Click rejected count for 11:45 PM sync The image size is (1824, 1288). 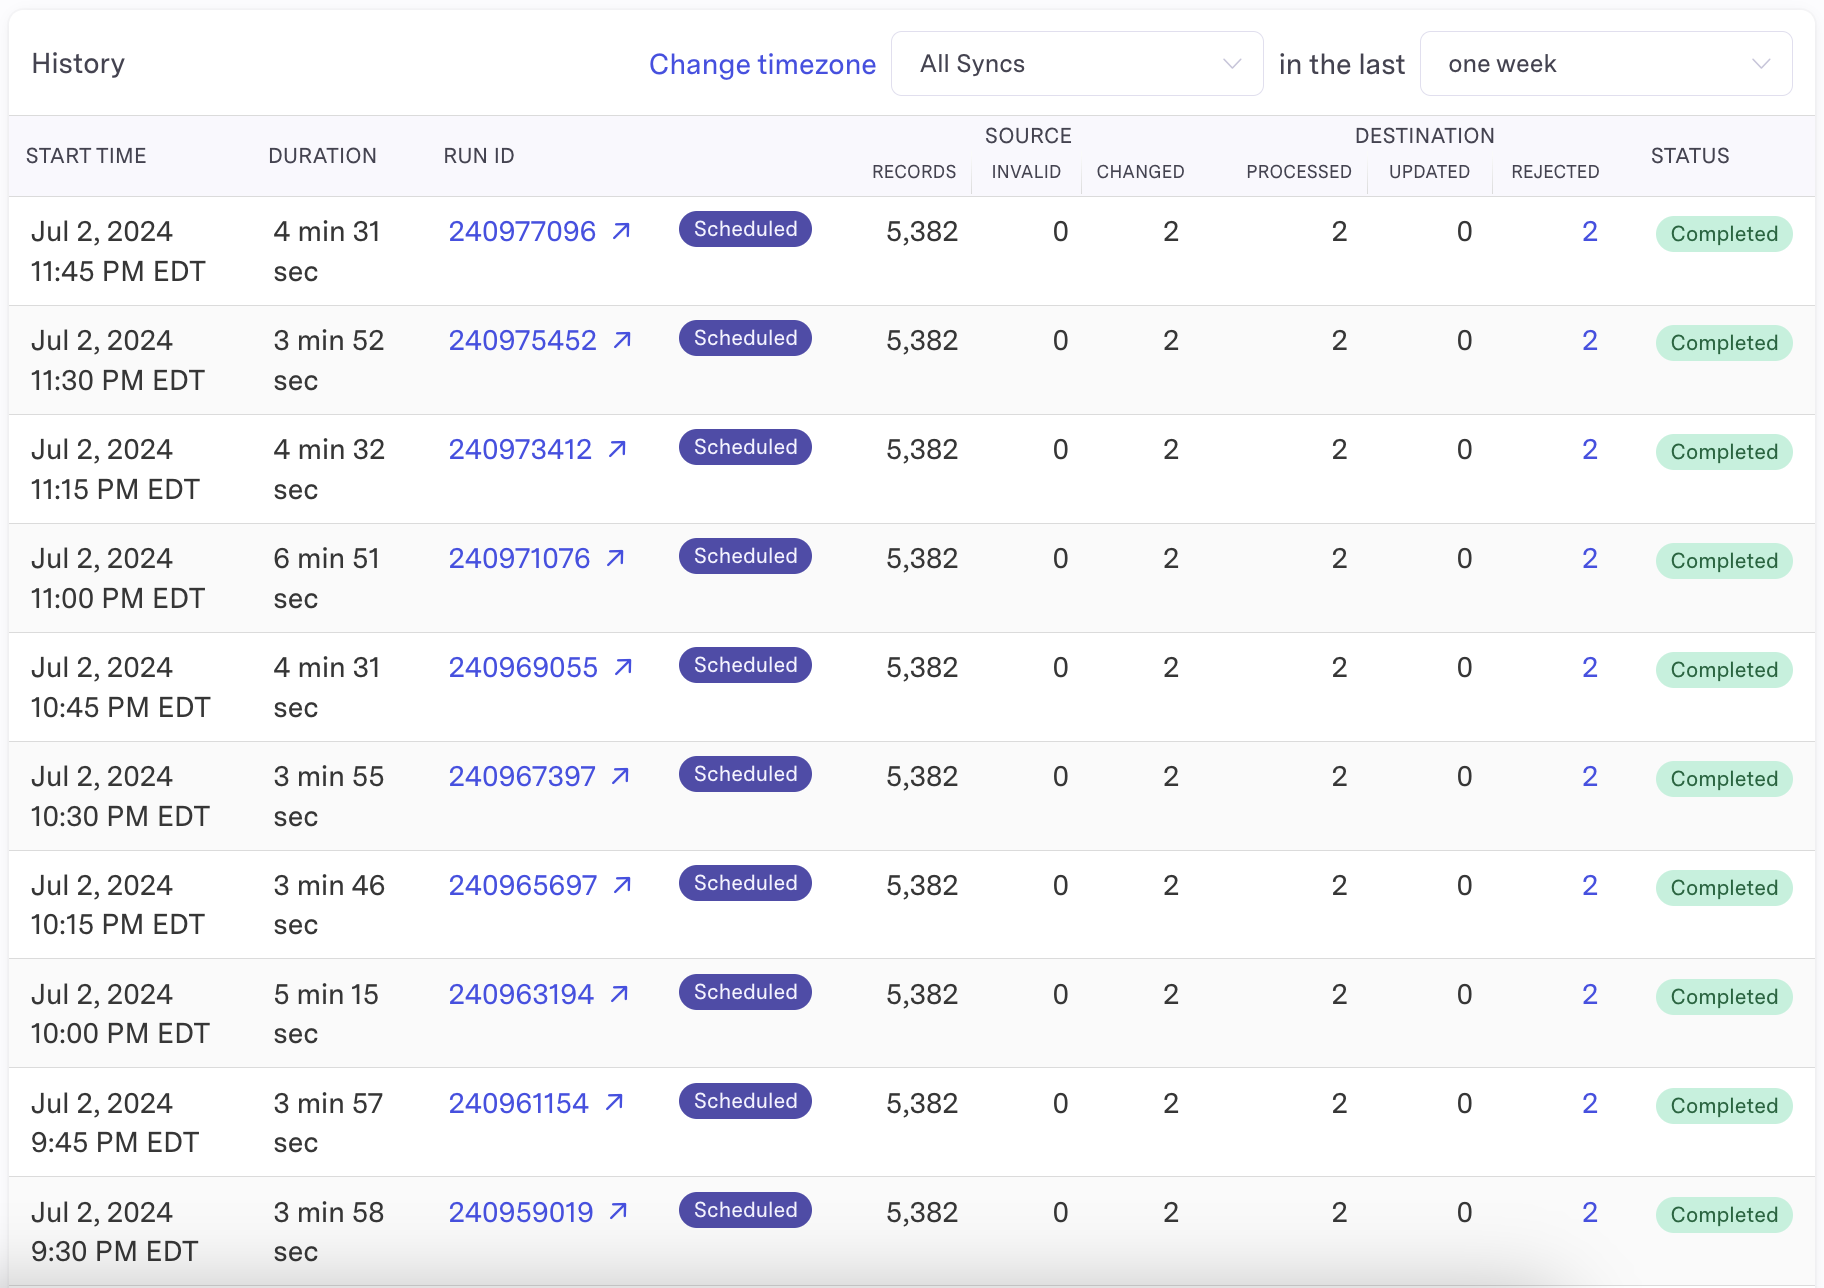point(1589,231)
